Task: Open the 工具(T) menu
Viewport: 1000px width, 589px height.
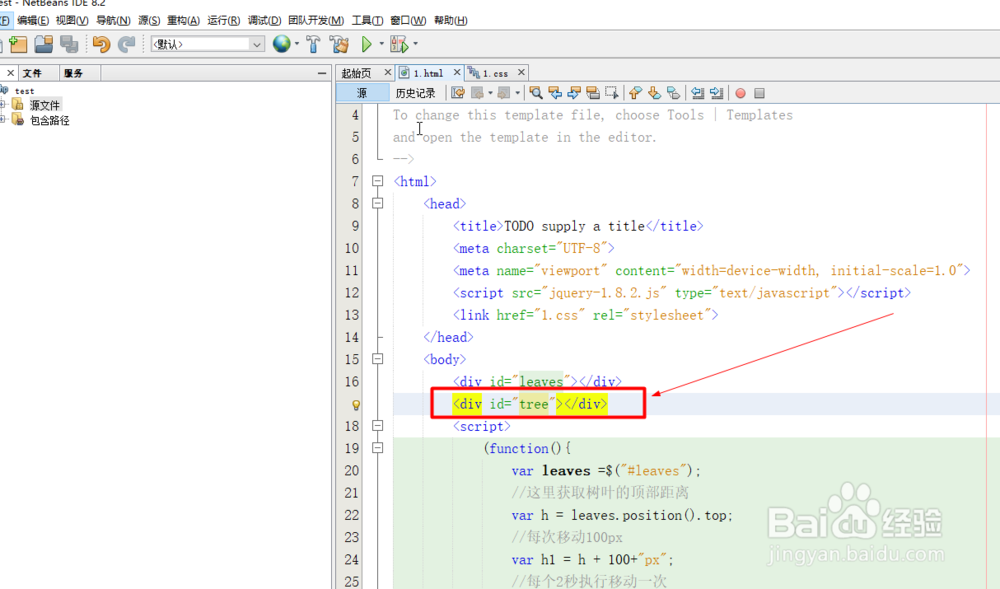Action: [x=367, y=20]
